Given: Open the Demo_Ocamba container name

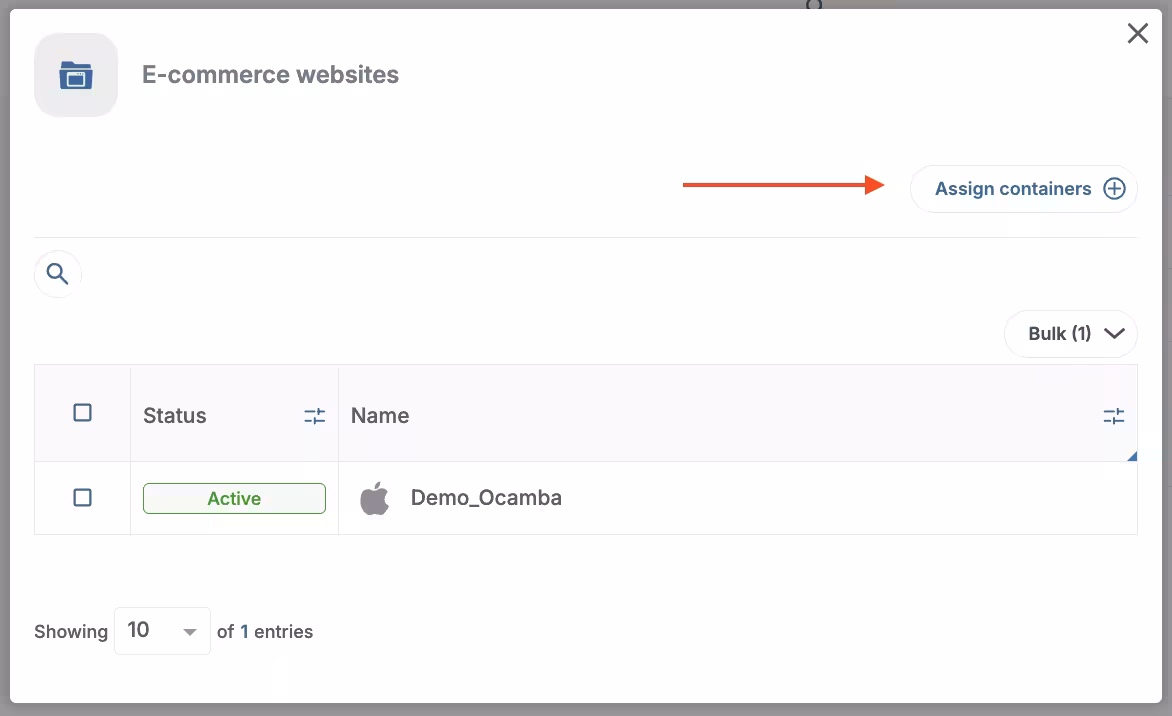Looking at the screenshot, I should pyautogui.click(x=486, y=498).
